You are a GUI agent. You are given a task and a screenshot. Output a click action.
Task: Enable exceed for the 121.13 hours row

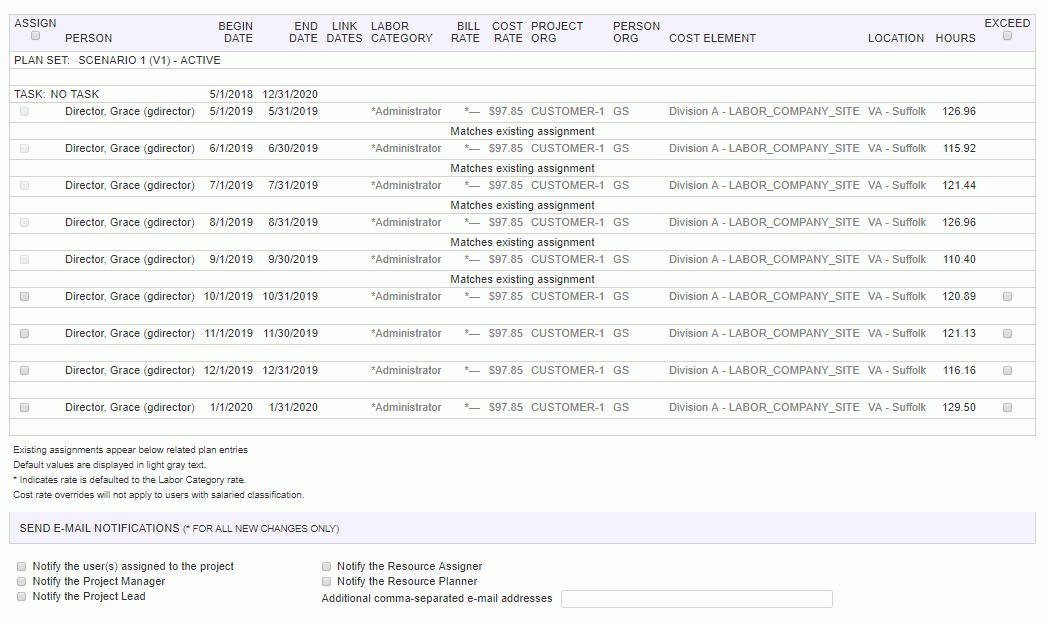coord(1008,333)
